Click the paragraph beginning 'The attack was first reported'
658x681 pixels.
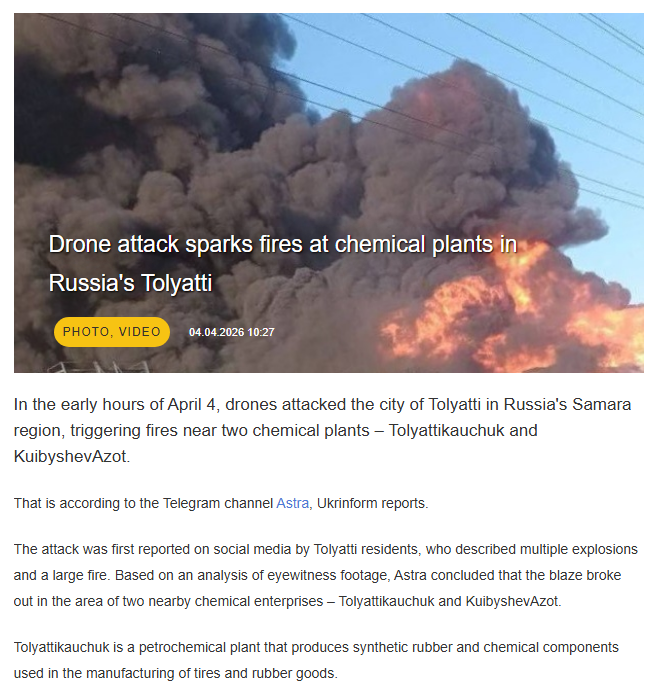326,575
